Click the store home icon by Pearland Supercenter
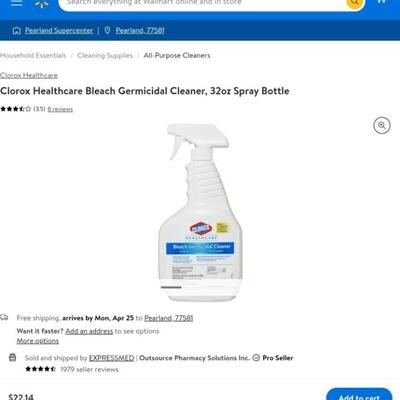Viewport: 400px width, 400px height. [16, 31]
